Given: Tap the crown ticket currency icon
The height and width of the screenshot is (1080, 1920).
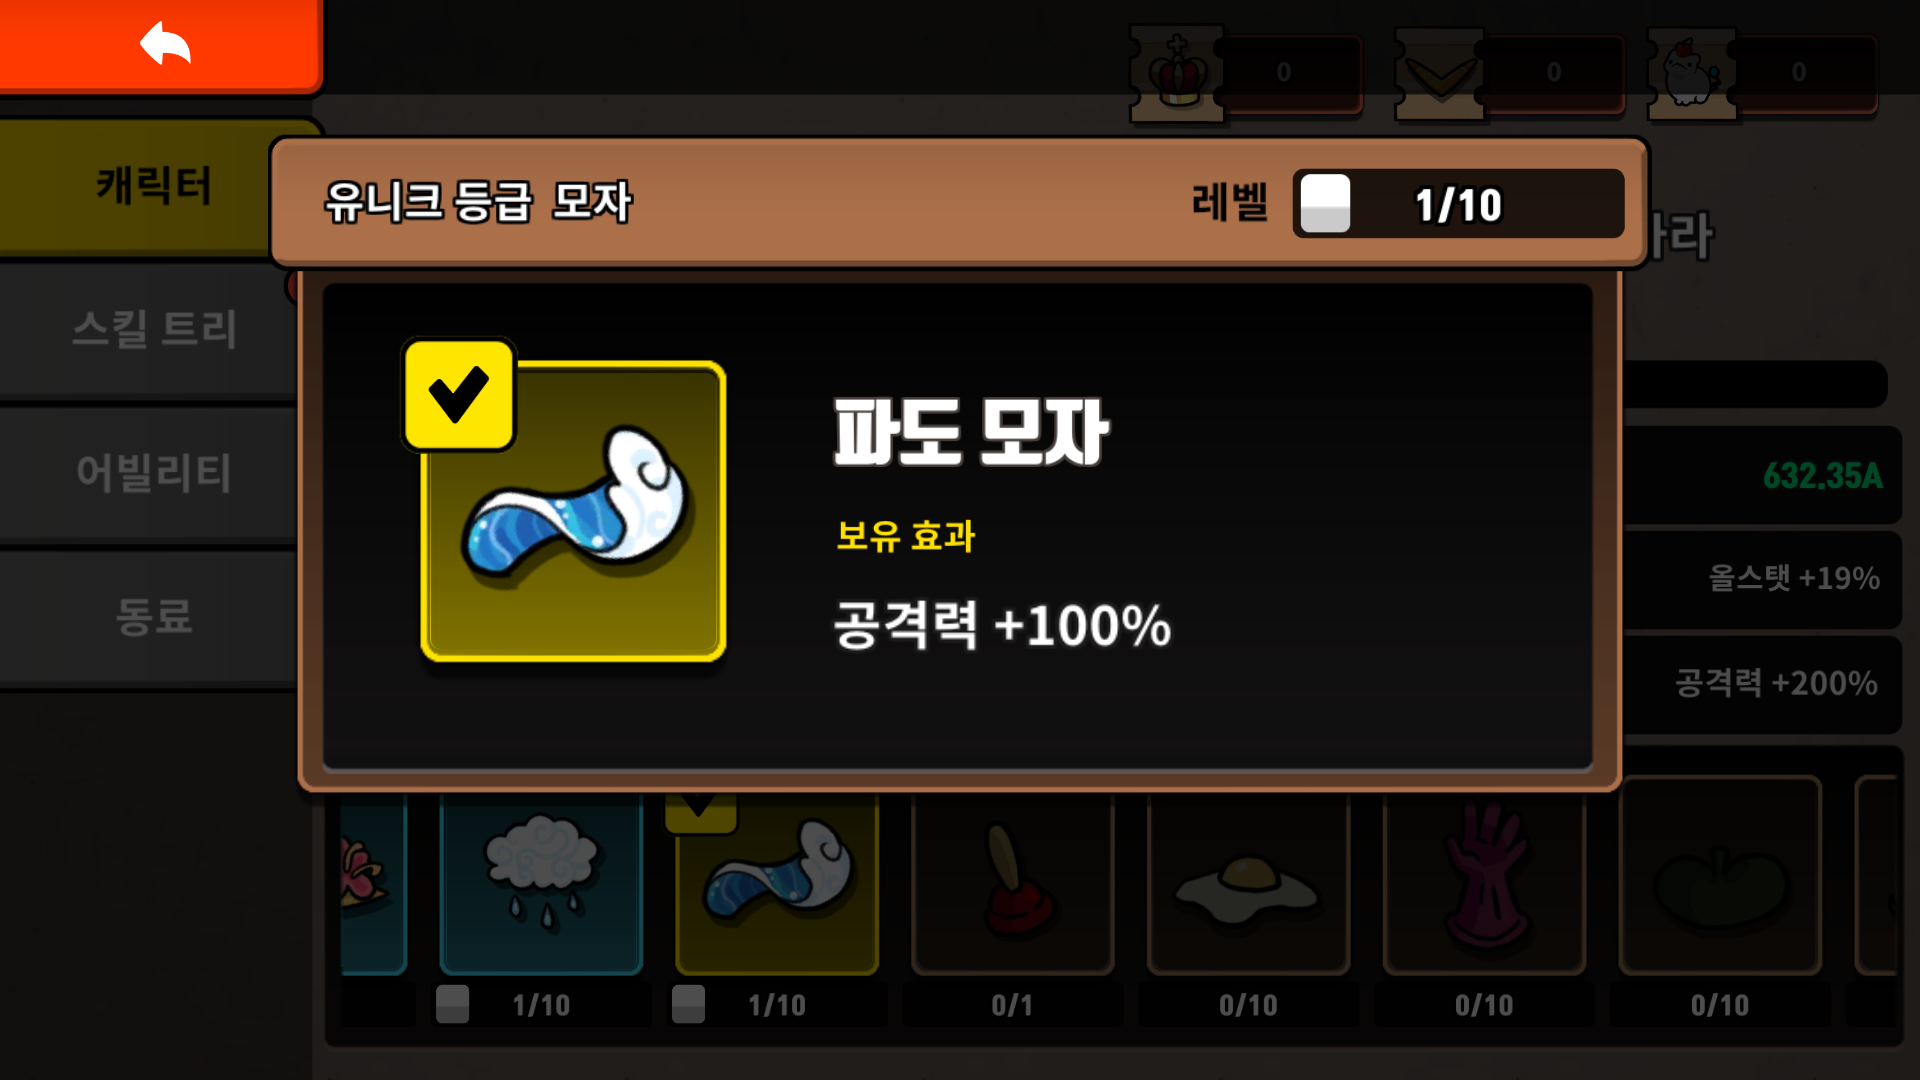Looking at the screenshot, I should [1177, 73].
